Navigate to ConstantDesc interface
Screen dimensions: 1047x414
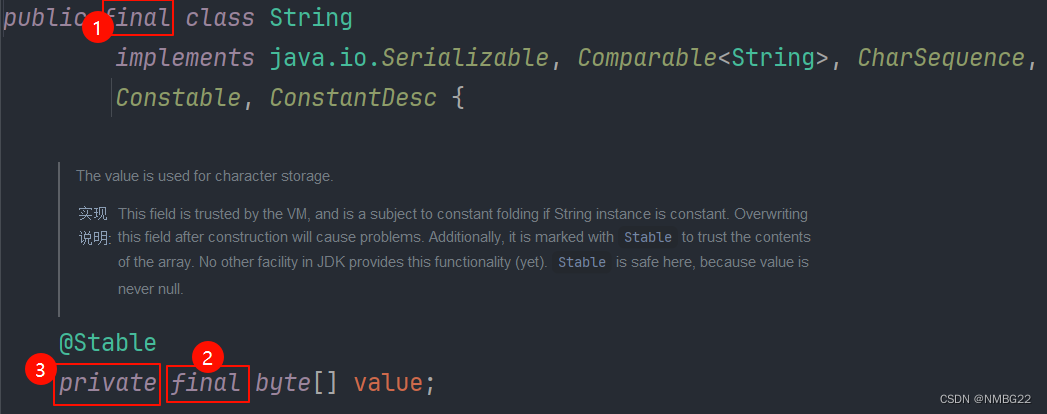[x=353, y=98]
